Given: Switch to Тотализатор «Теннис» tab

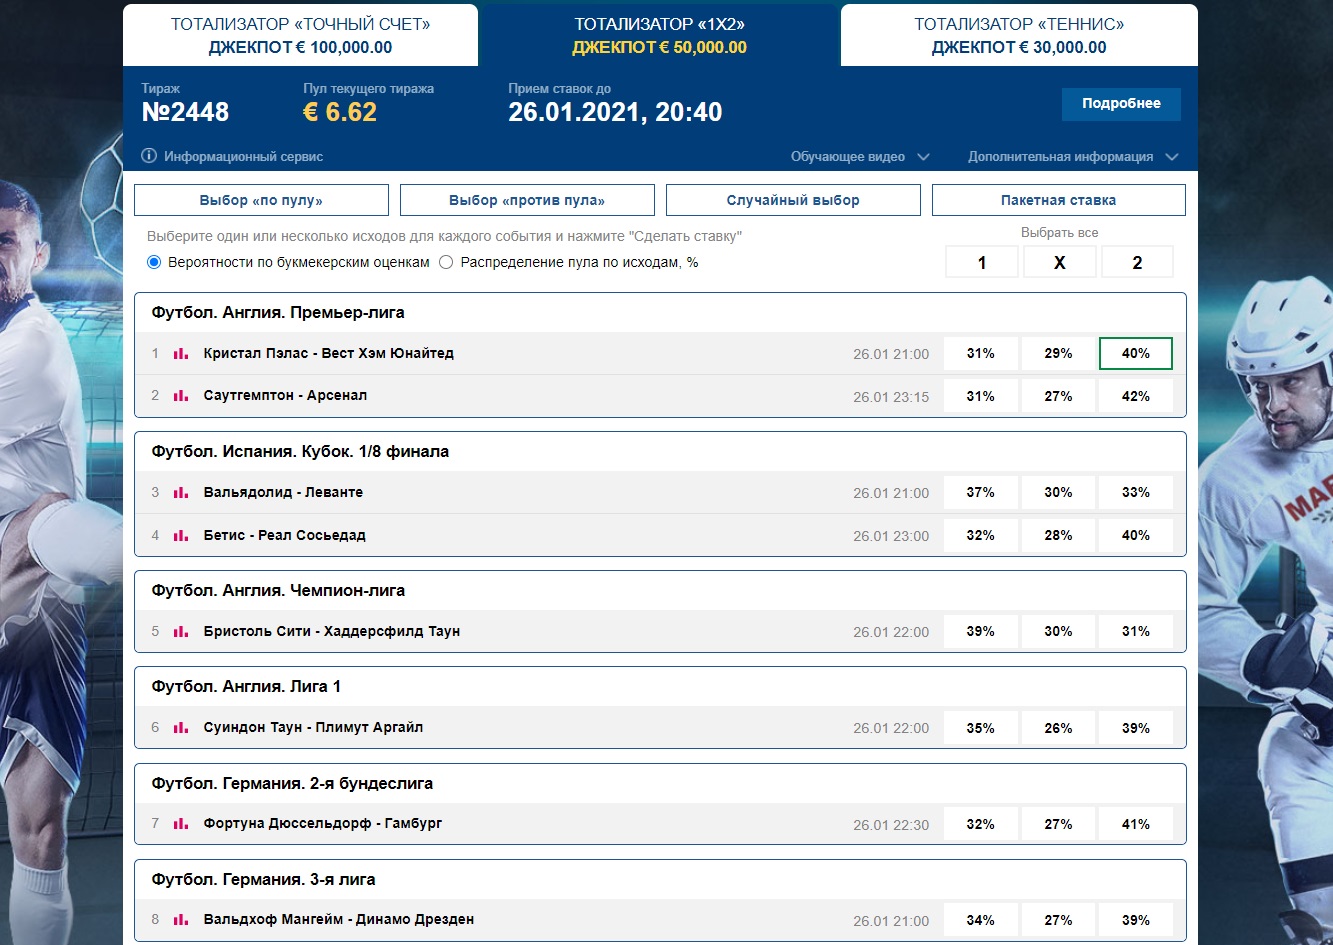Looking at the screenshot, I should tap(1018, 35).
